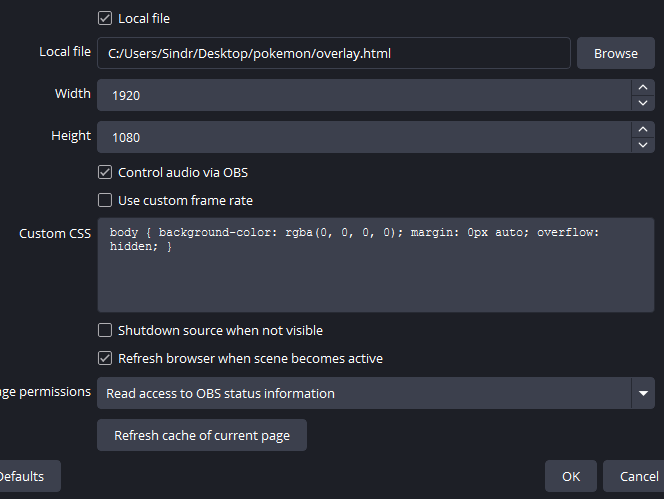Click the Height value field
Screen dimensions: 664x499
(362, 137)
